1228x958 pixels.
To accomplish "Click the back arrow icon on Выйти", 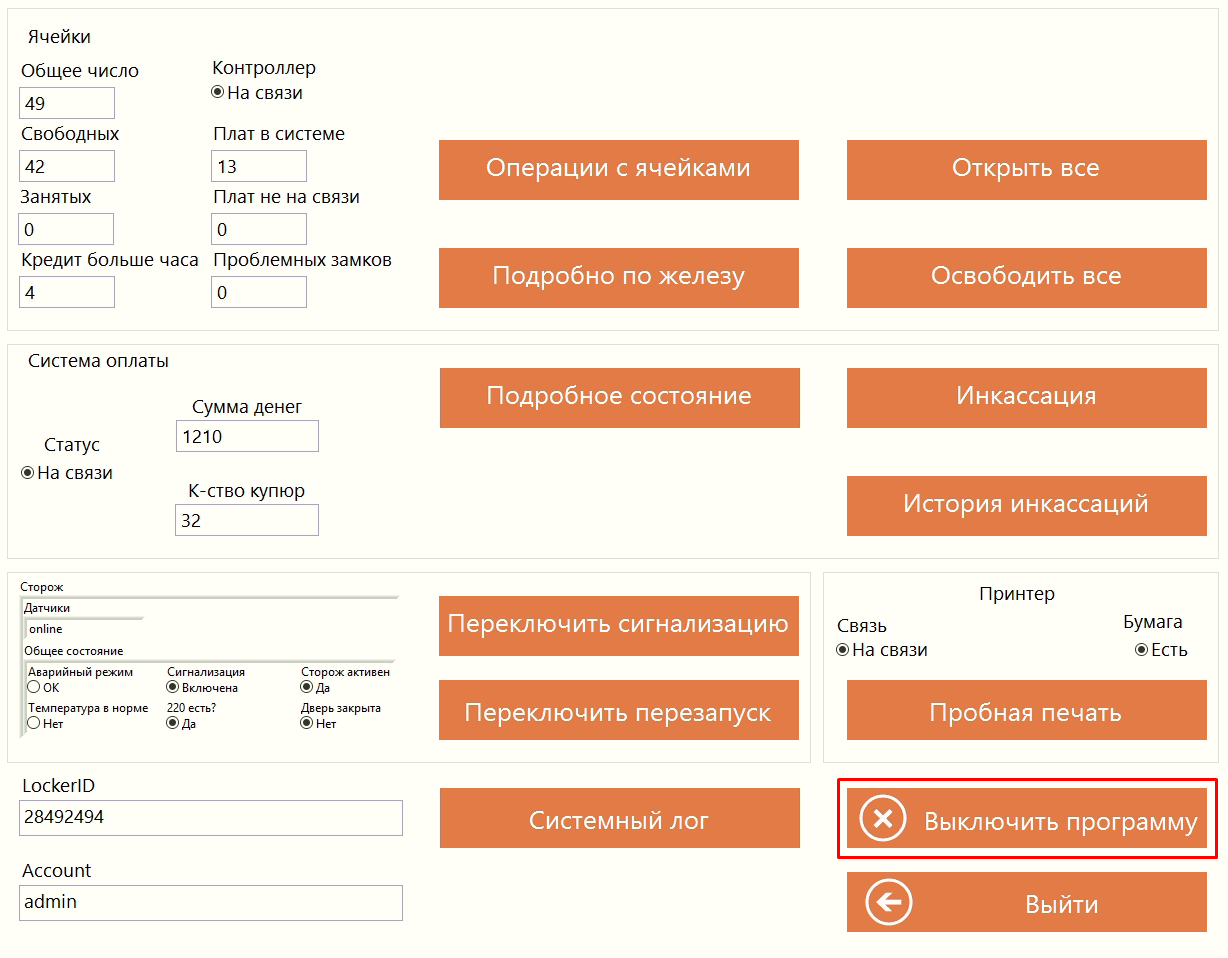I will [x=888, y=903].
